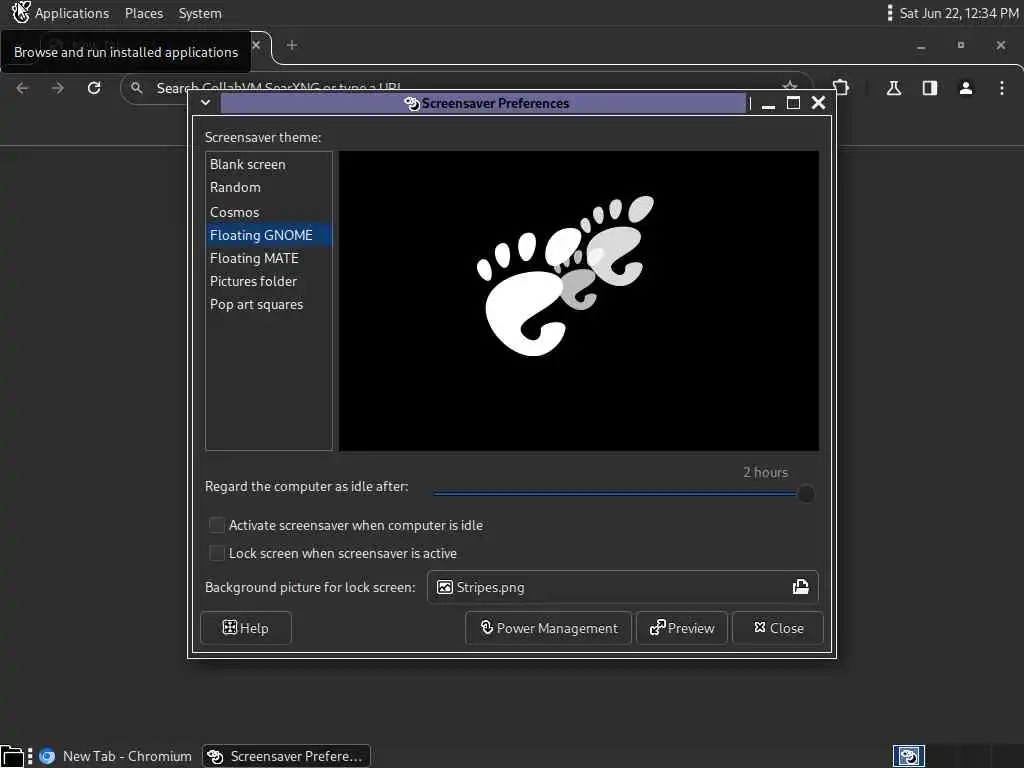This screenshot has height=768, width=1024.
Task: Click the file browse icon beside Stripes.png
Action: 801,586
